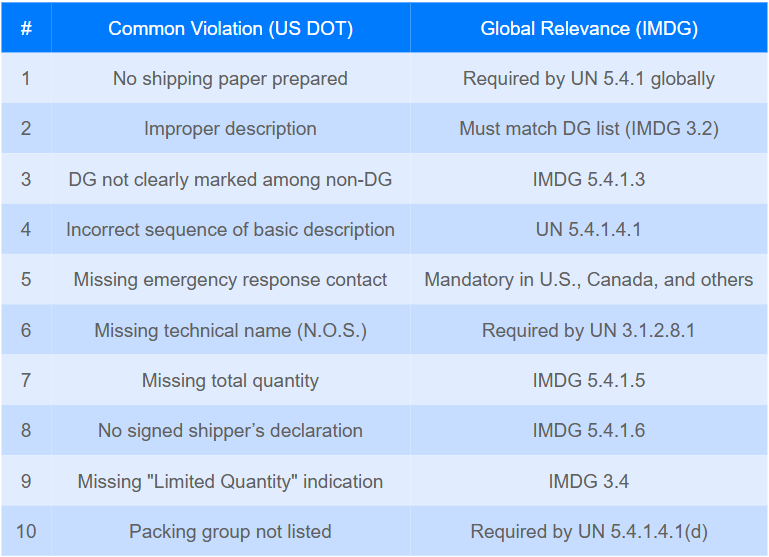Click the 'Common Violation (US DOT)' column header

(x=231, y=28)
